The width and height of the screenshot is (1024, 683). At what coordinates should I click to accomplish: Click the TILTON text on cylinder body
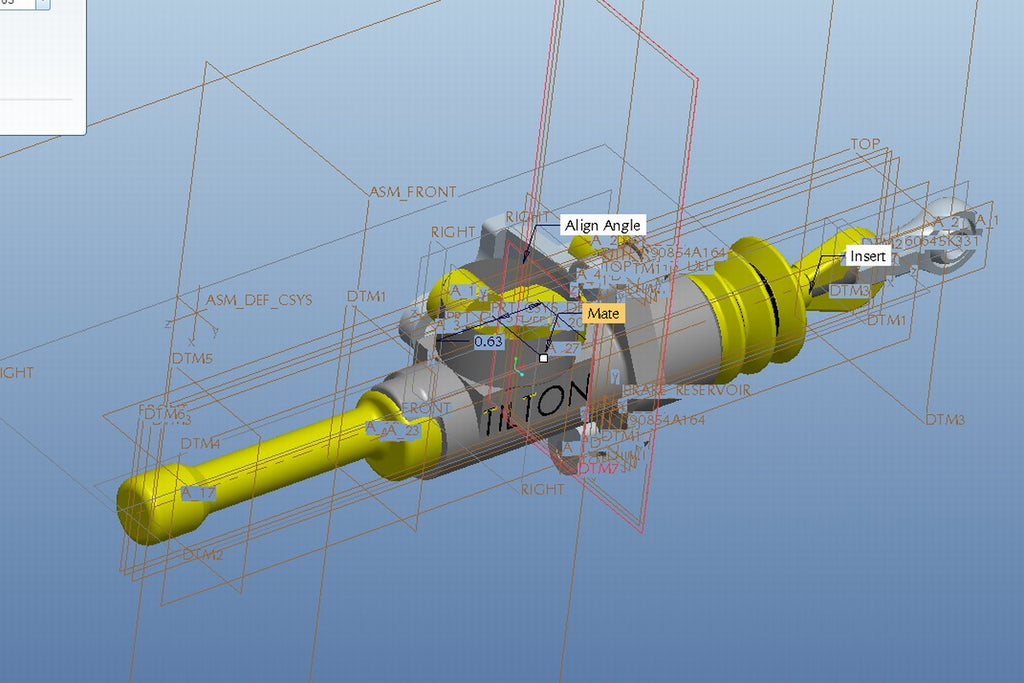pyautogui.click(x=533, y=407)
